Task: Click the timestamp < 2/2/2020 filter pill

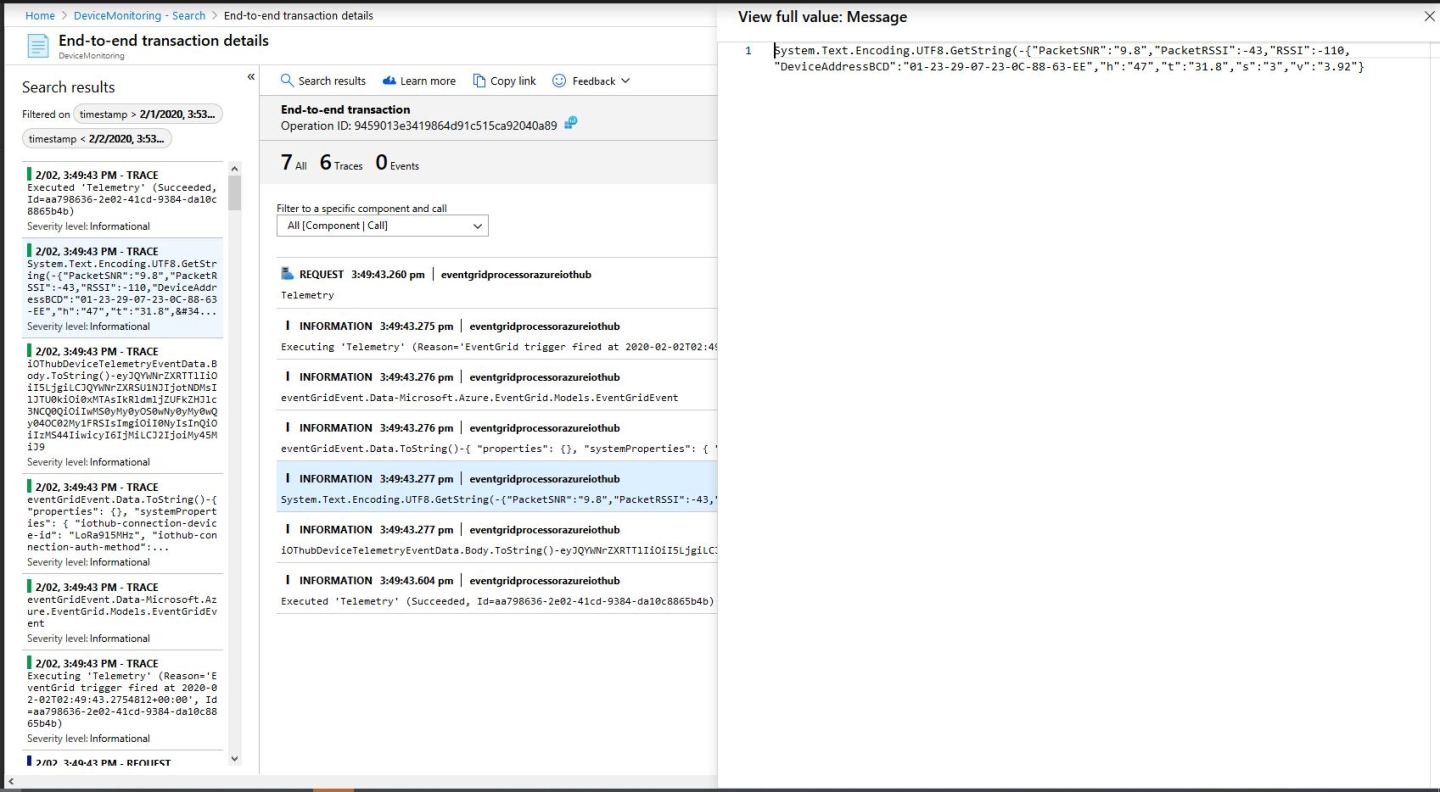Action: coord(97,139)
